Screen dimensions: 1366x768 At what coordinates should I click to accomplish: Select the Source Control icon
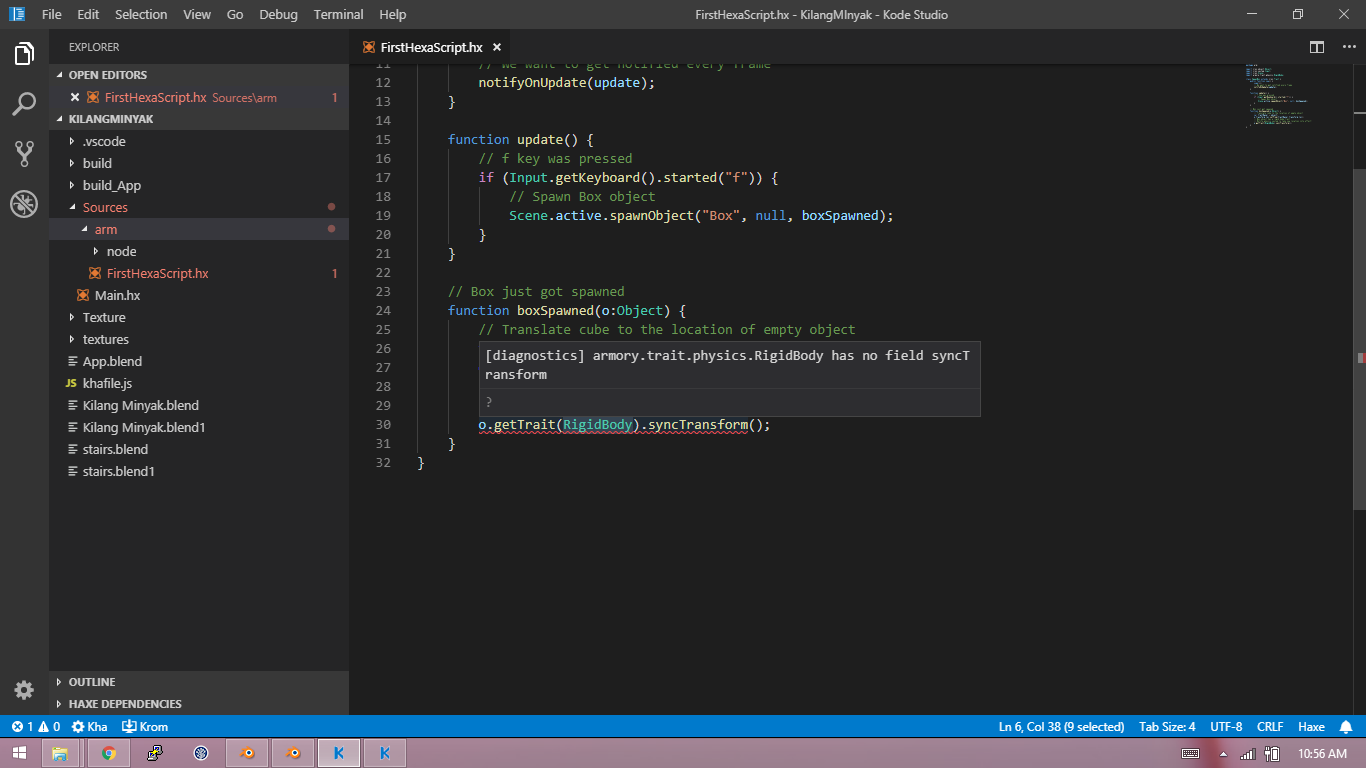(24, 153)
